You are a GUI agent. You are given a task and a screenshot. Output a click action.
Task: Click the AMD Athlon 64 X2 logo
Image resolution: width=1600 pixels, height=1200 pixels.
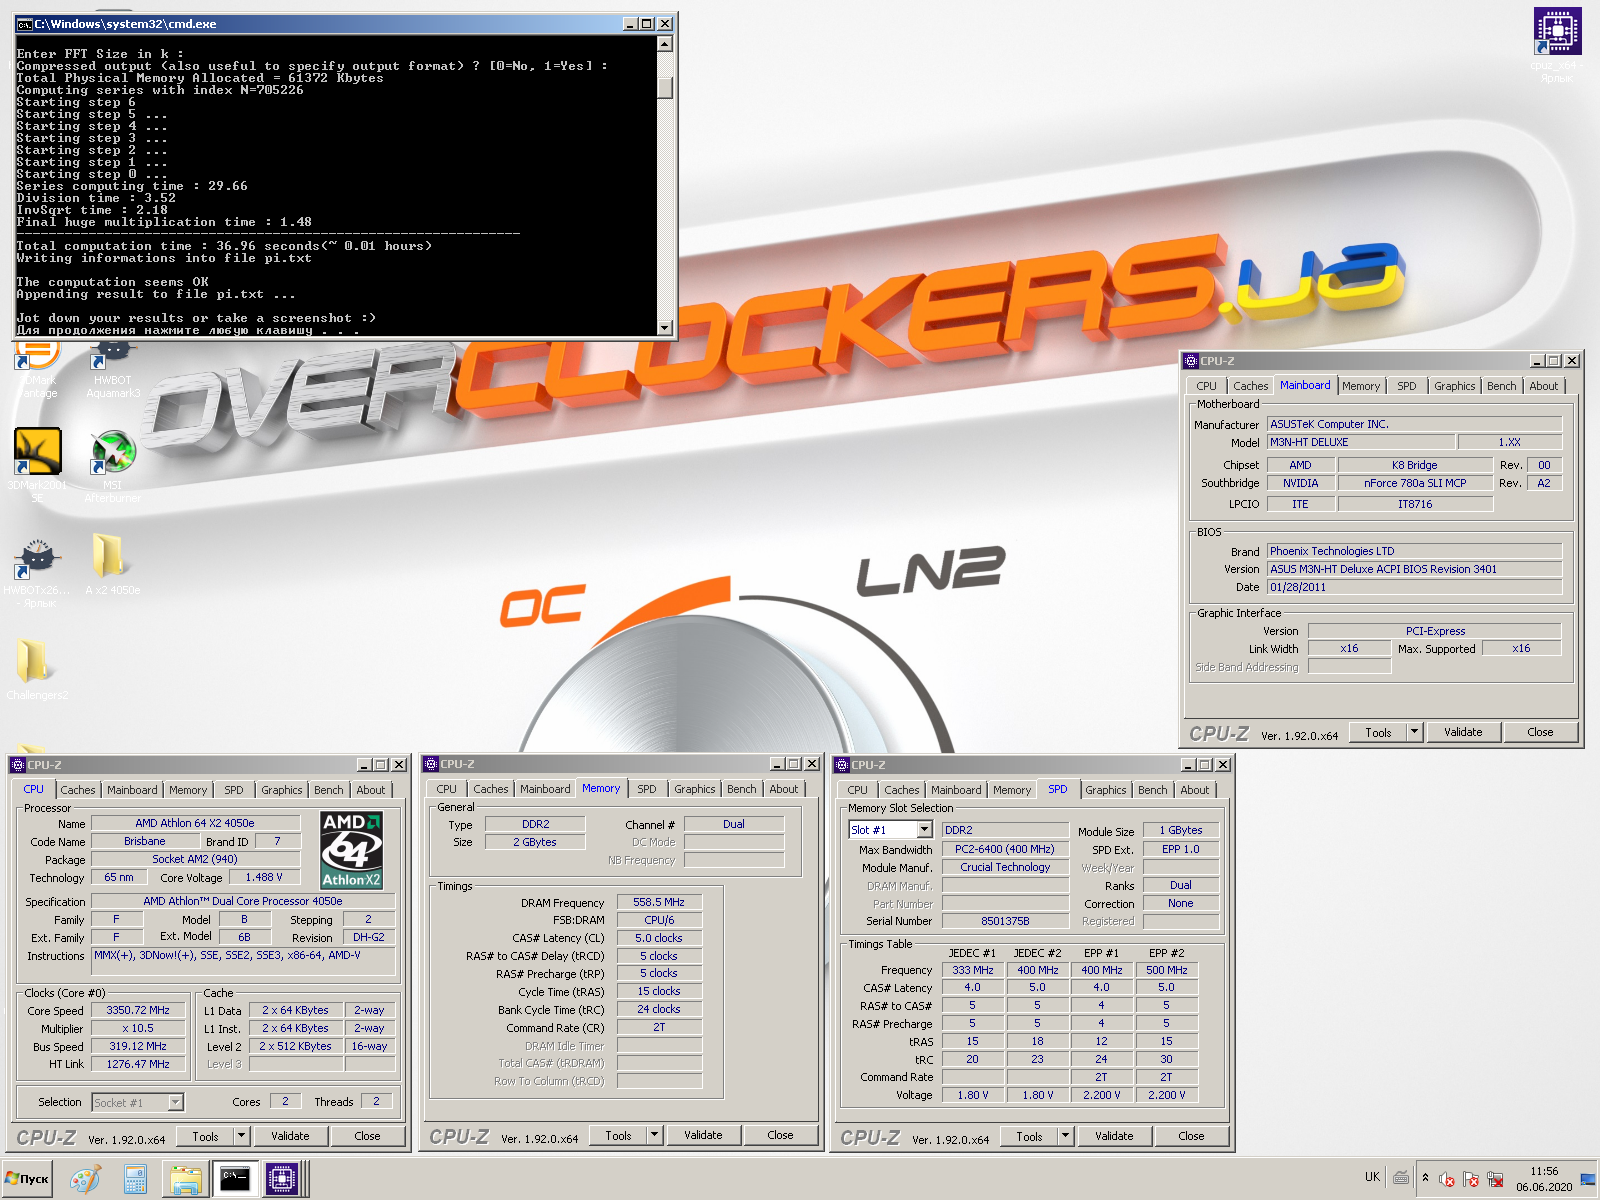pos(351,850)
